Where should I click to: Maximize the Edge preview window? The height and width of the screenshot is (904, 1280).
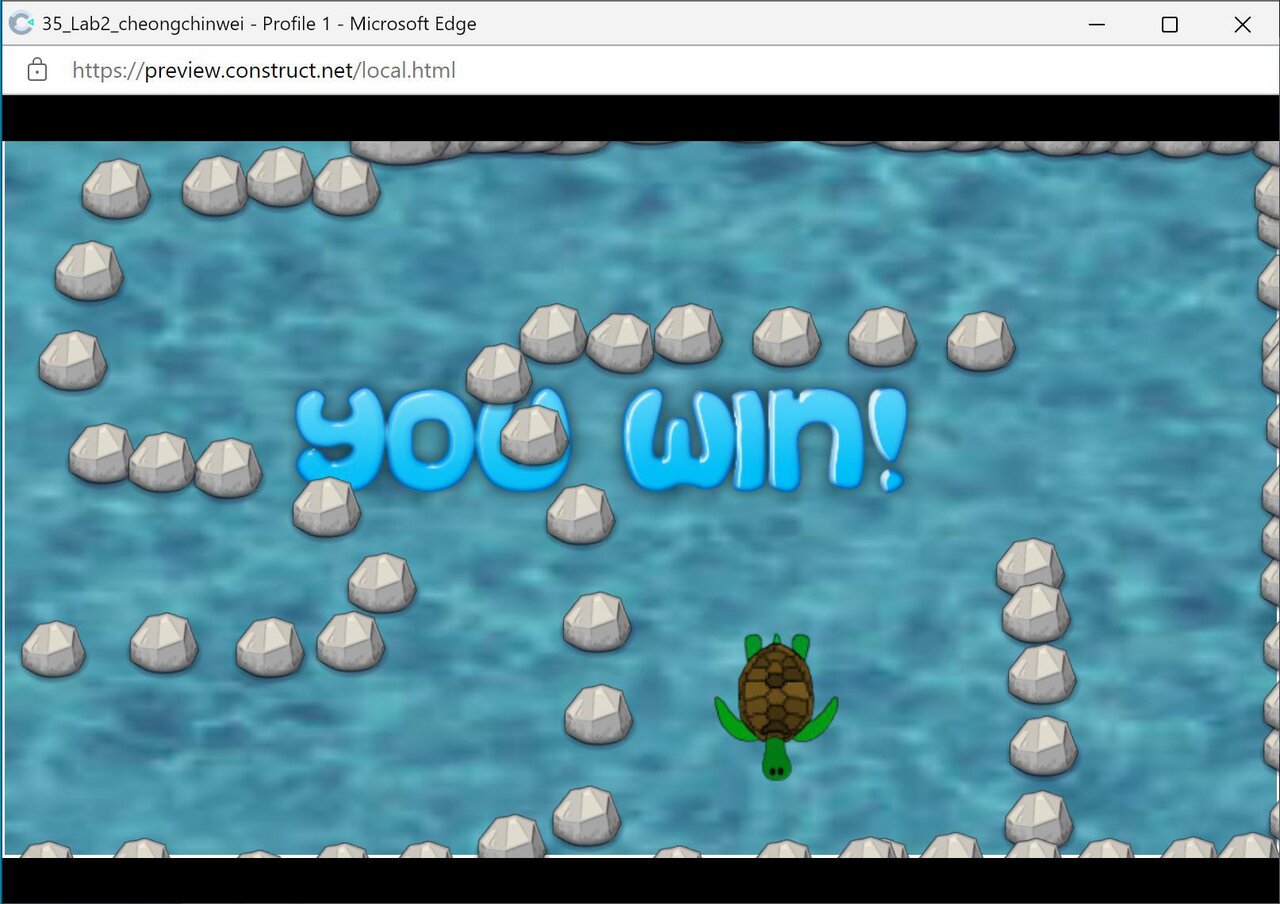[1169, 24]
